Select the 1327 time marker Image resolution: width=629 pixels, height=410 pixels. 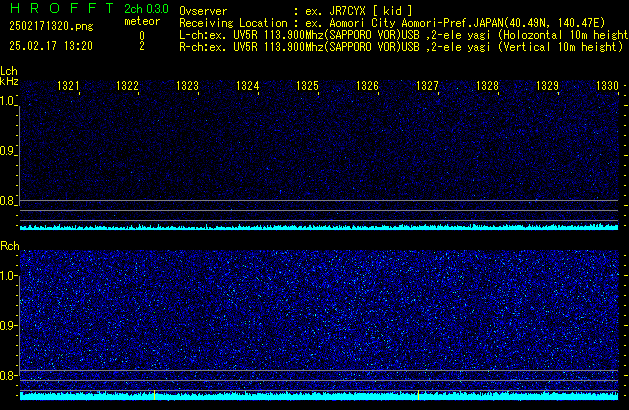click(x=427, y=86)
